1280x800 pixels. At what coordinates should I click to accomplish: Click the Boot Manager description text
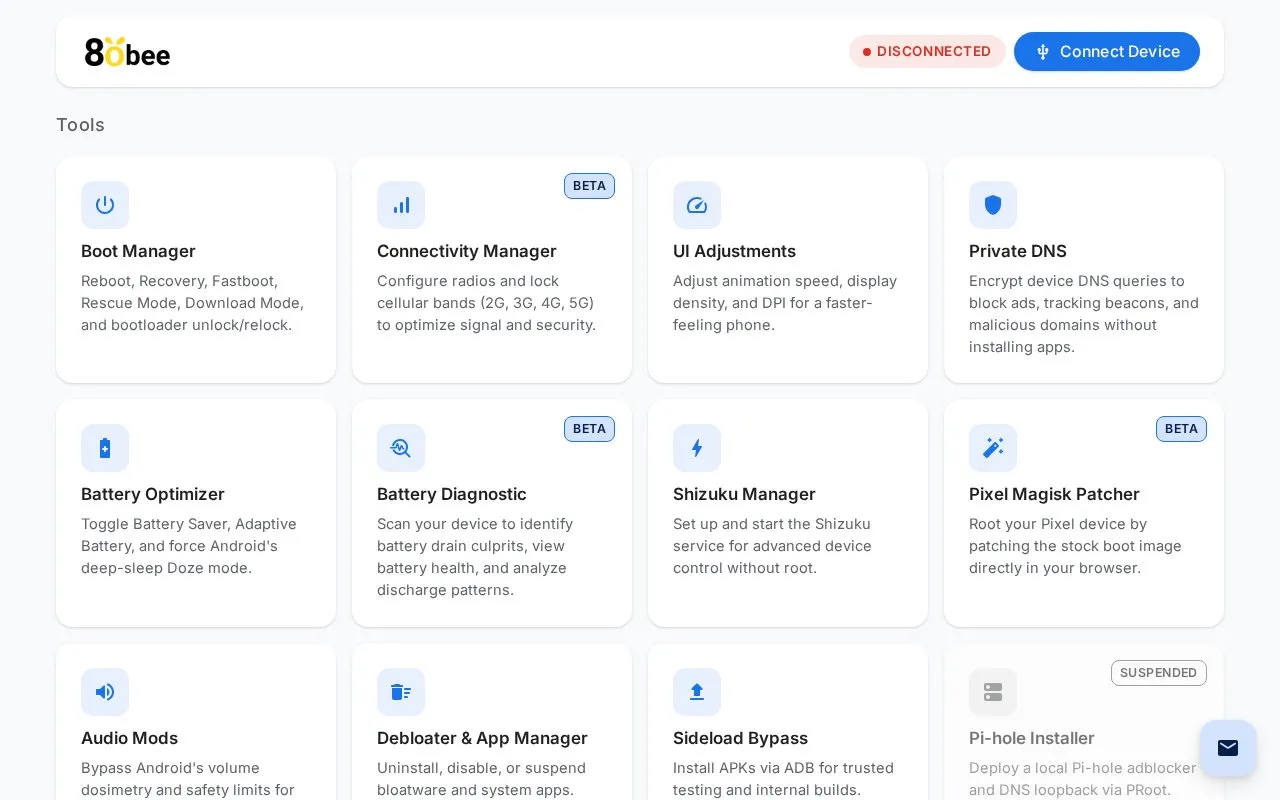[x=193, y=303]
